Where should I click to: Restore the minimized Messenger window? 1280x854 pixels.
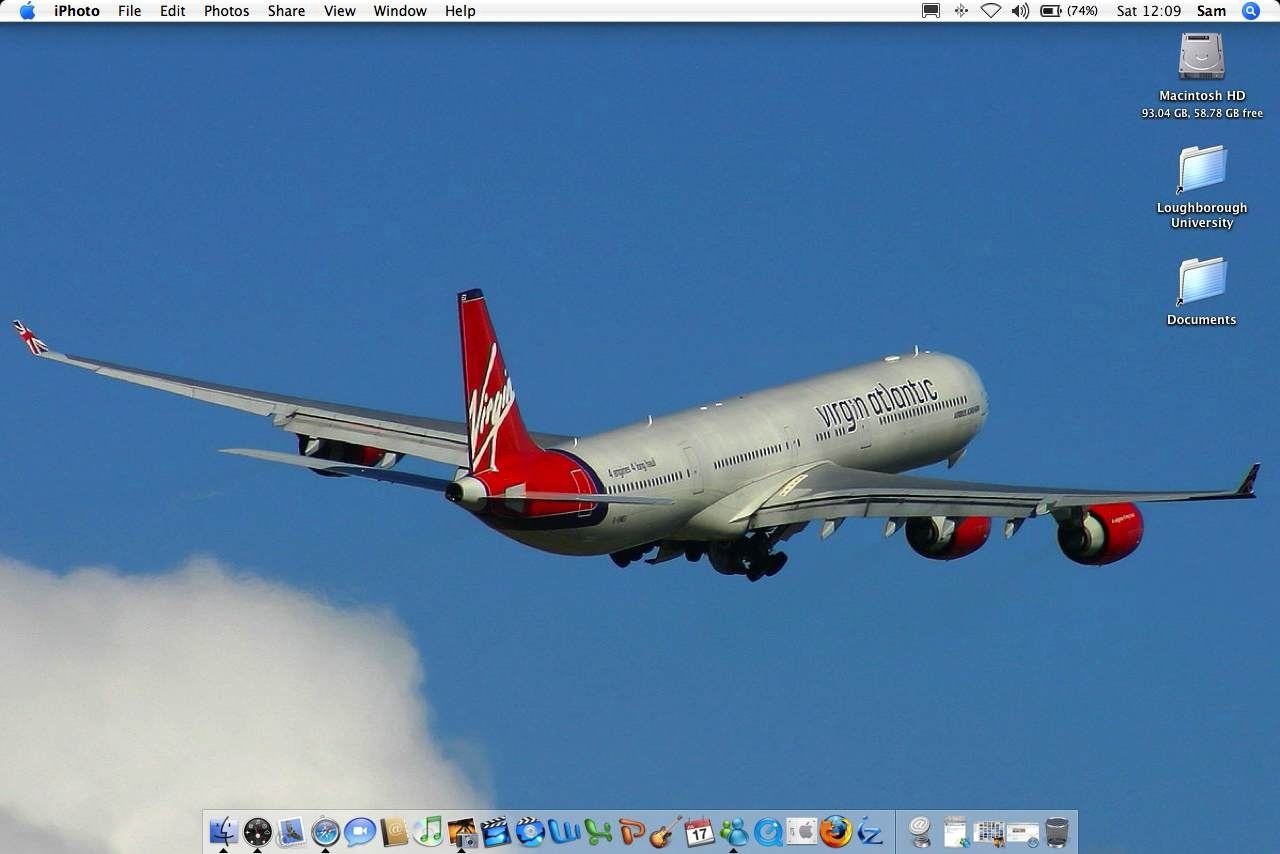click(955, 831)
